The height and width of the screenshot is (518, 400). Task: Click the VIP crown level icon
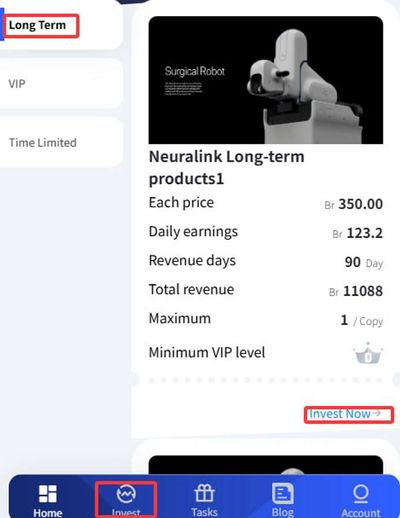tap(368, 353)
